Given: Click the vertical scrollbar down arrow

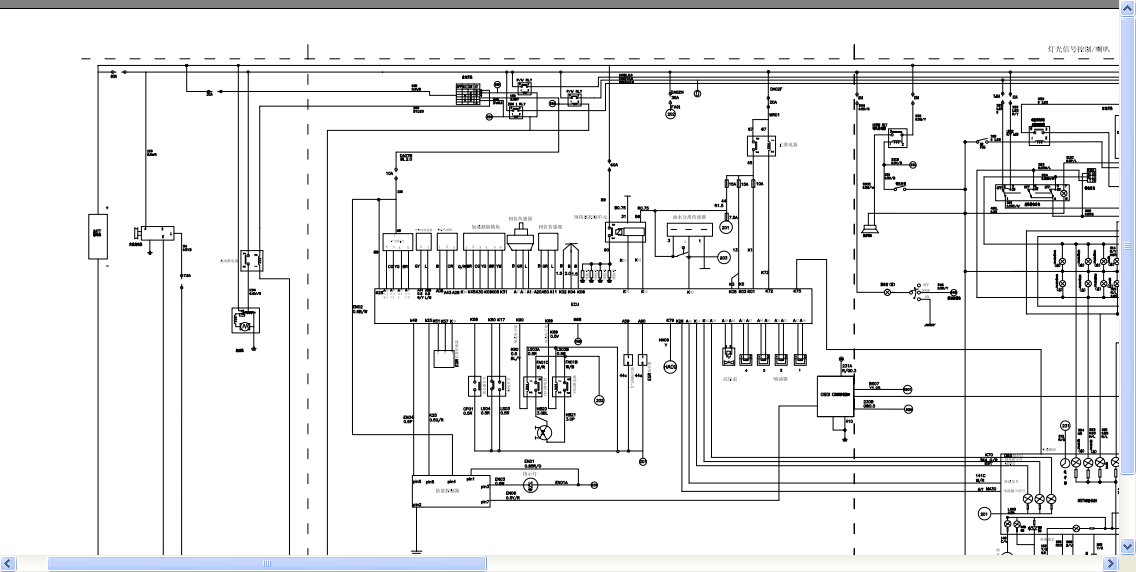Looking at the screenshot, I should coord(1127,546).
